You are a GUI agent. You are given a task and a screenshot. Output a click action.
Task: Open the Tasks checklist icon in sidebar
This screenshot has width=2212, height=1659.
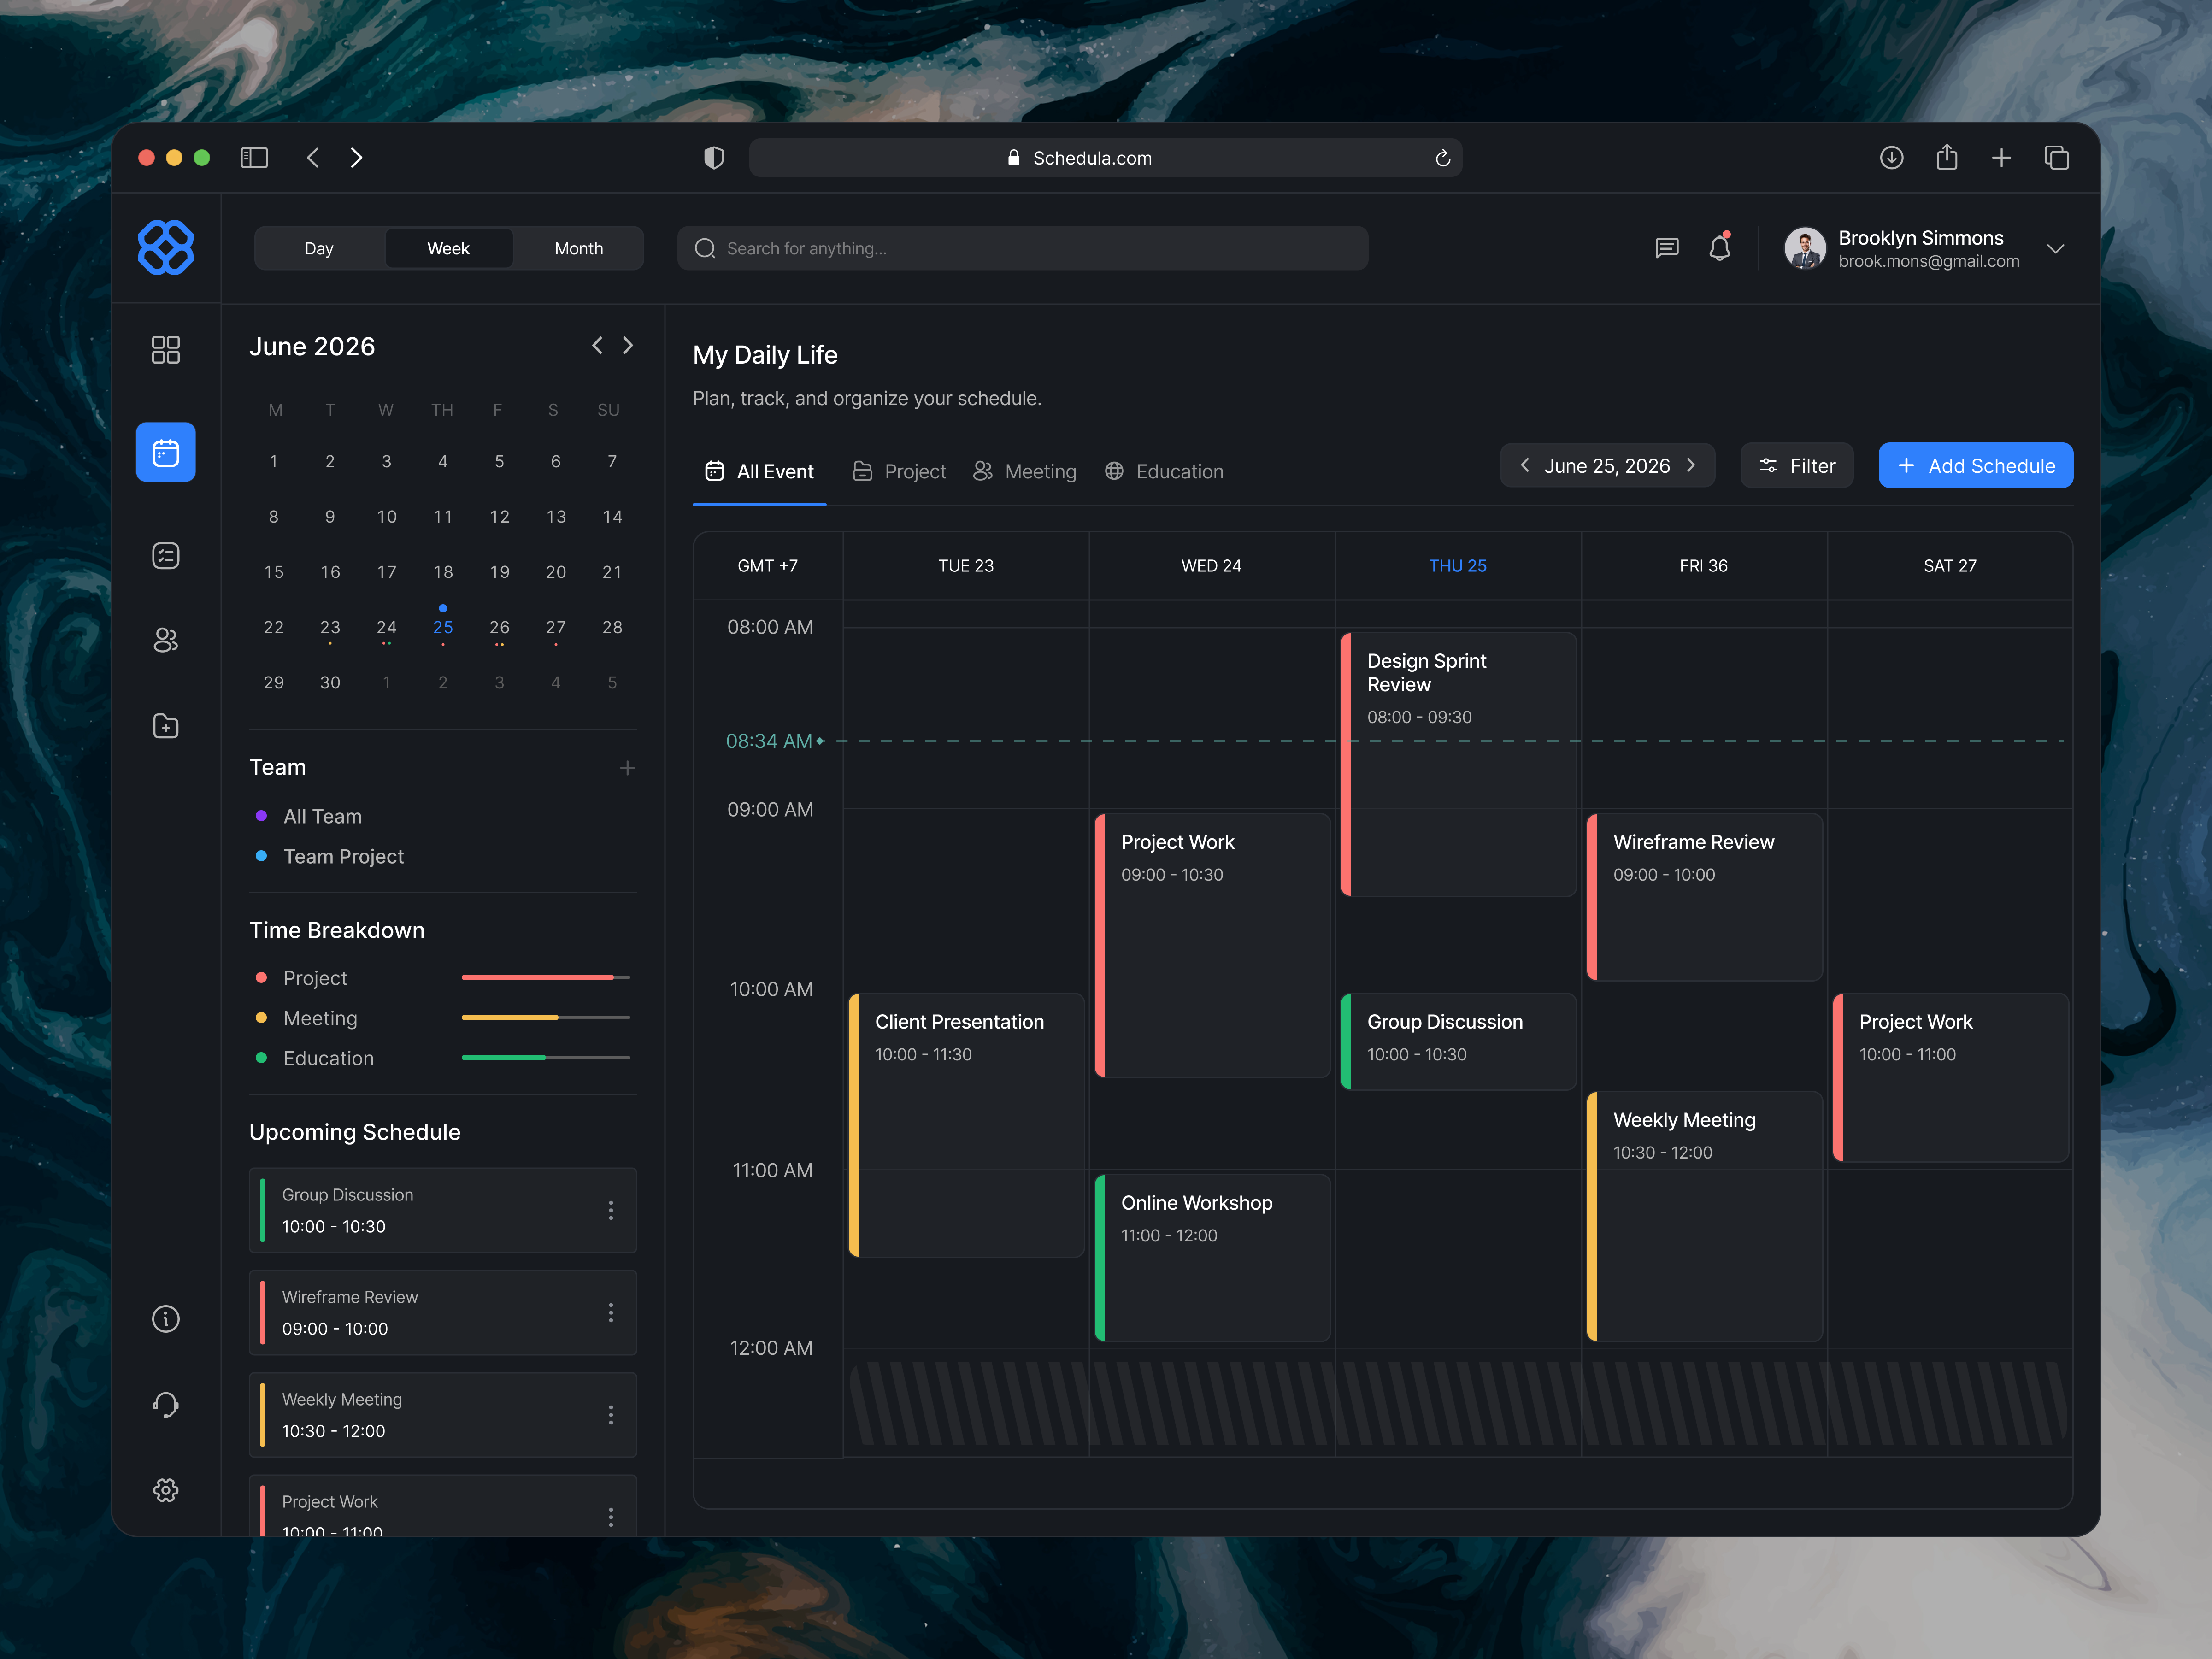coord(166,555)
